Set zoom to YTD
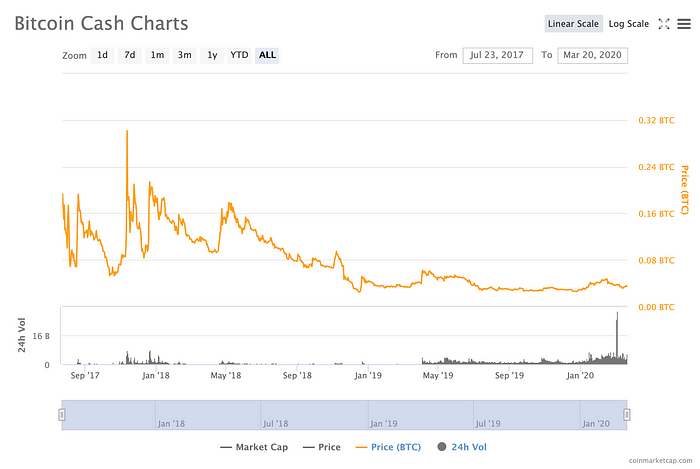700x469 pixels. point(239,55)
